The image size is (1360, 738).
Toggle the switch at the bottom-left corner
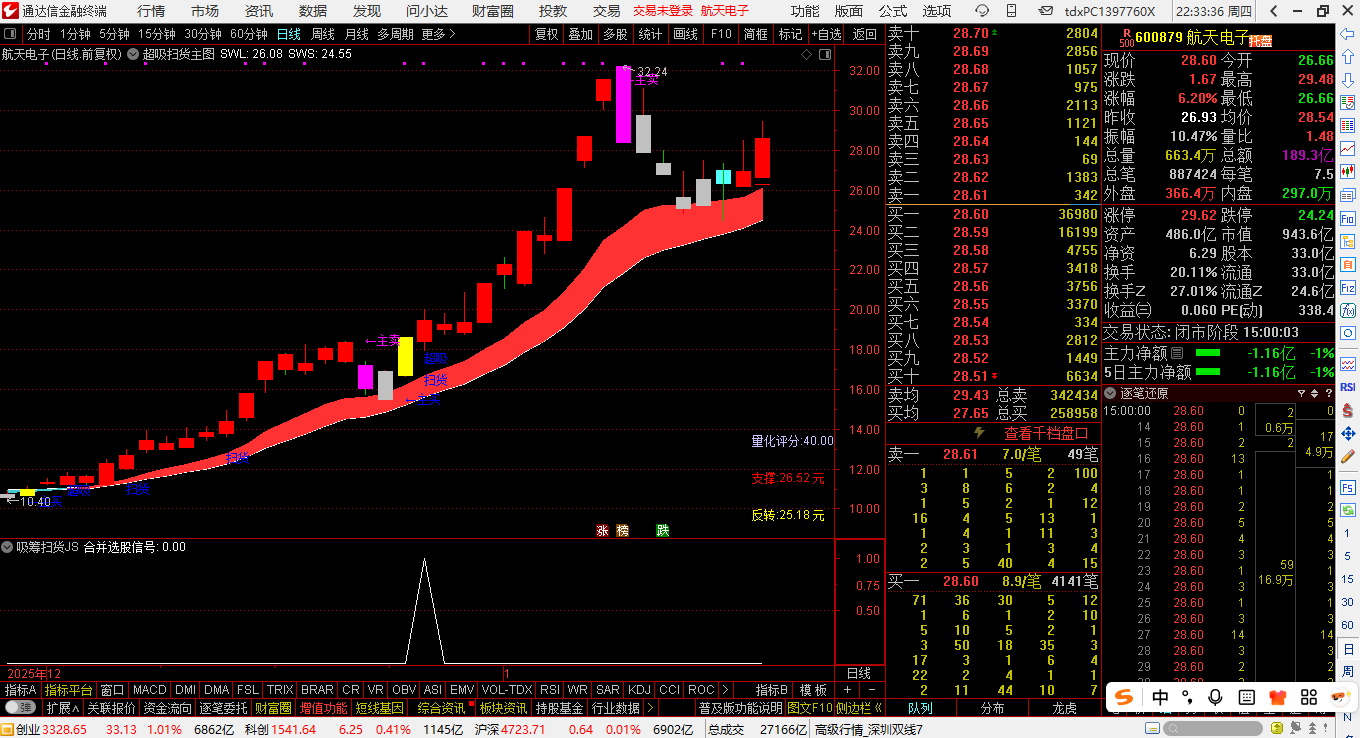pyautogui.click(x=20, y=707)
